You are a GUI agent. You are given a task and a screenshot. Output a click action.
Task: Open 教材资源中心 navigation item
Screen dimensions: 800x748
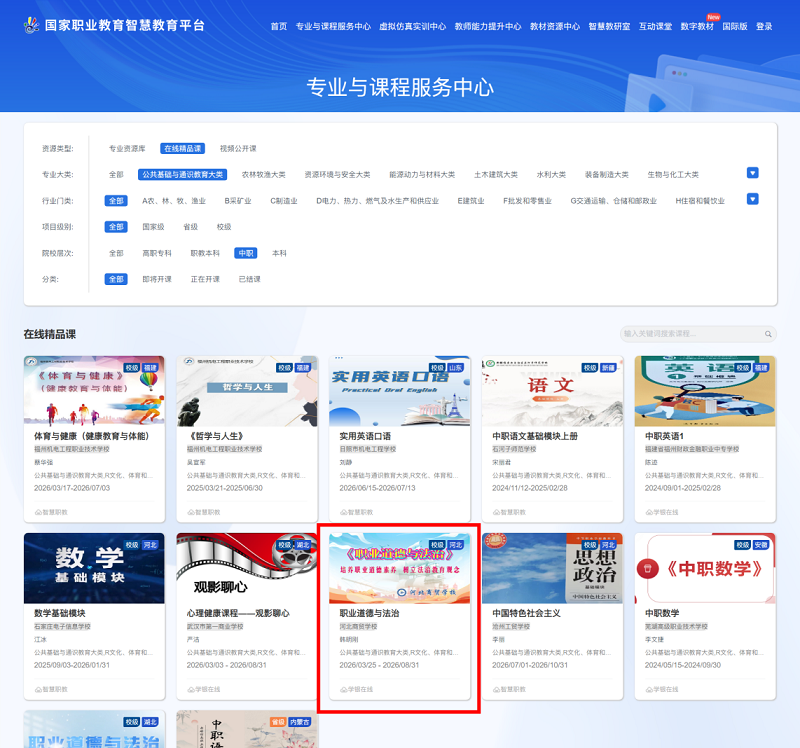pos(555,27)
